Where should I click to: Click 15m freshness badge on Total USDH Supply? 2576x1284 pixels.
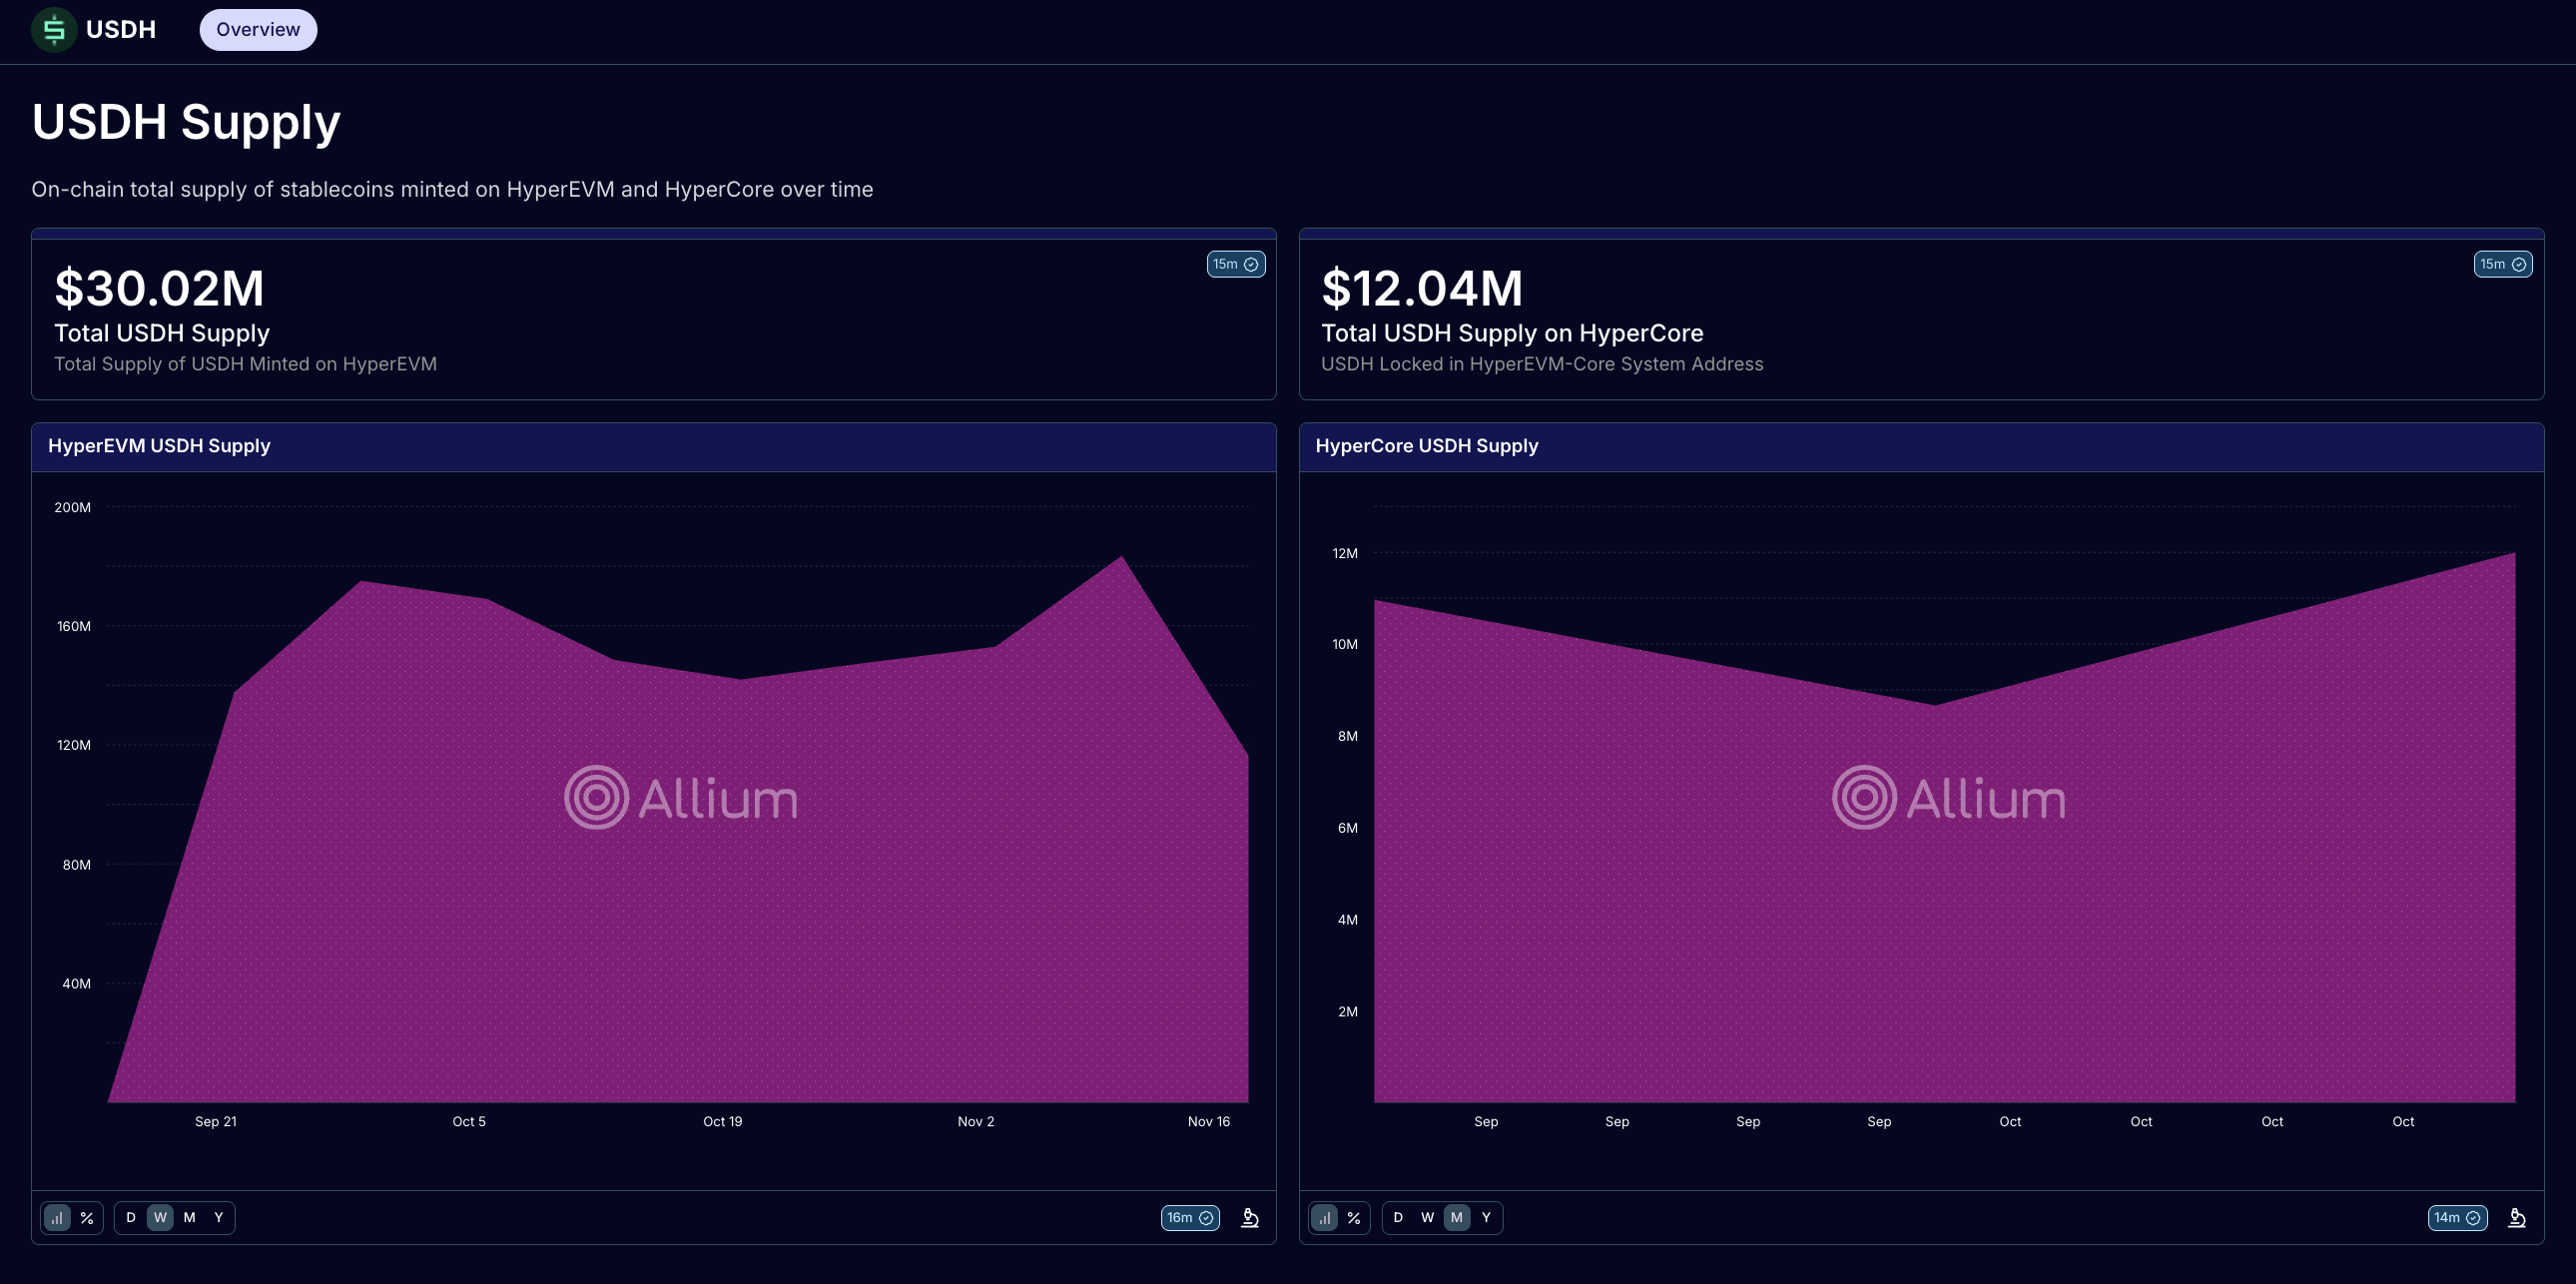1235,264
